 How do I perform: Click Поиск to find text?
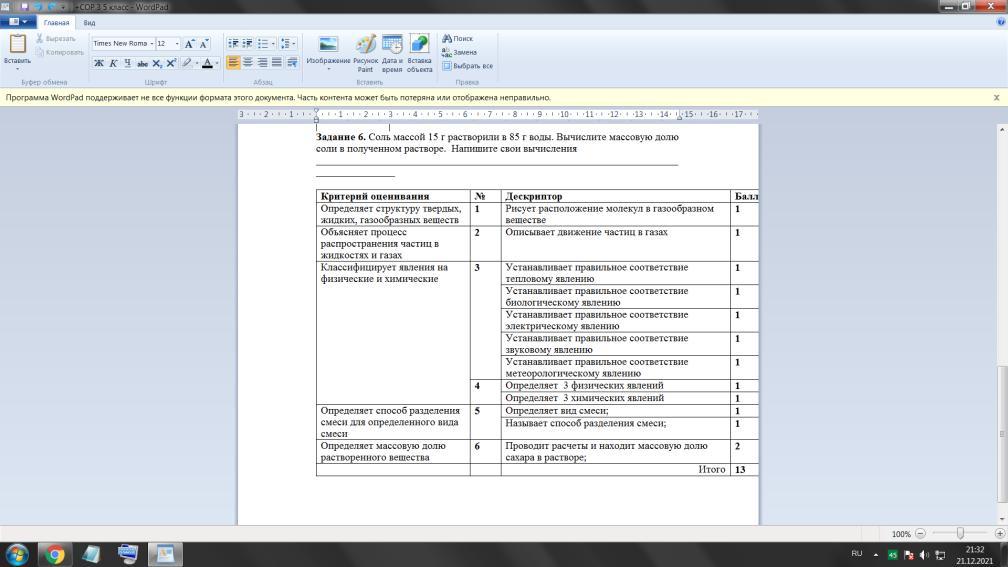[x=458, y=39]
